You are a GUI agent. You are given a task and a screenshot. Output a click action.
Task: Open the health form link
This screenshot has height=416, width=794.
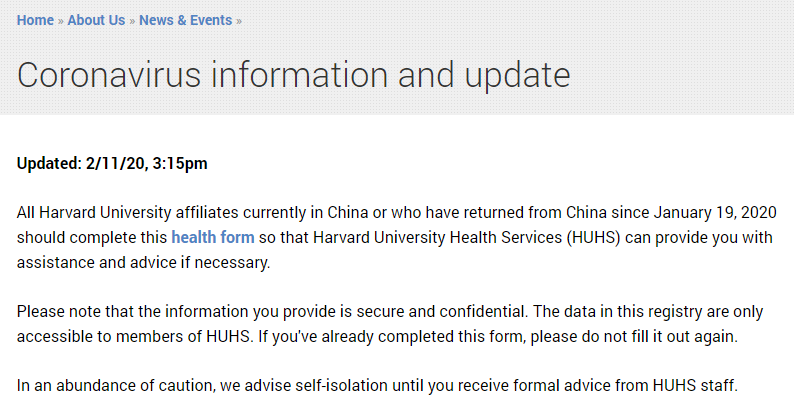click(x=213, y=238)
